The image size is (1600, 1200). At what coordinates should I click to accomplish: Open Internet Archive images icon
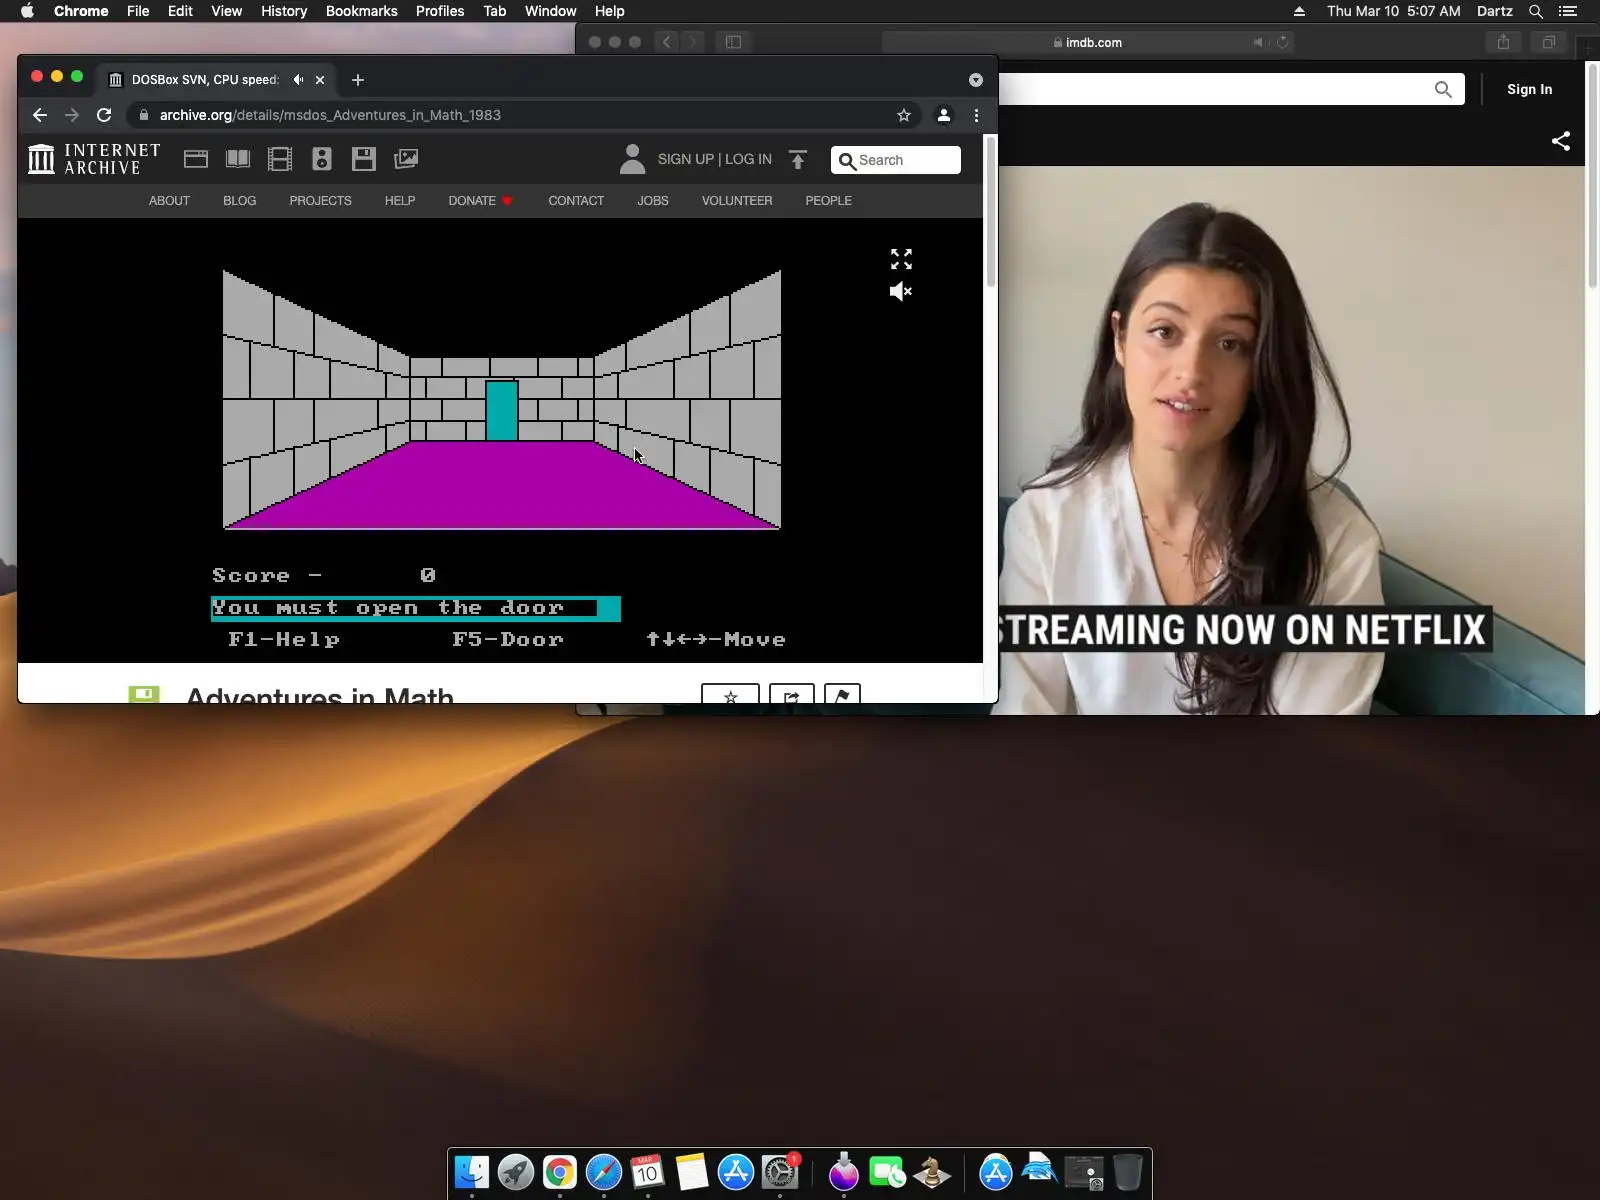406,159
